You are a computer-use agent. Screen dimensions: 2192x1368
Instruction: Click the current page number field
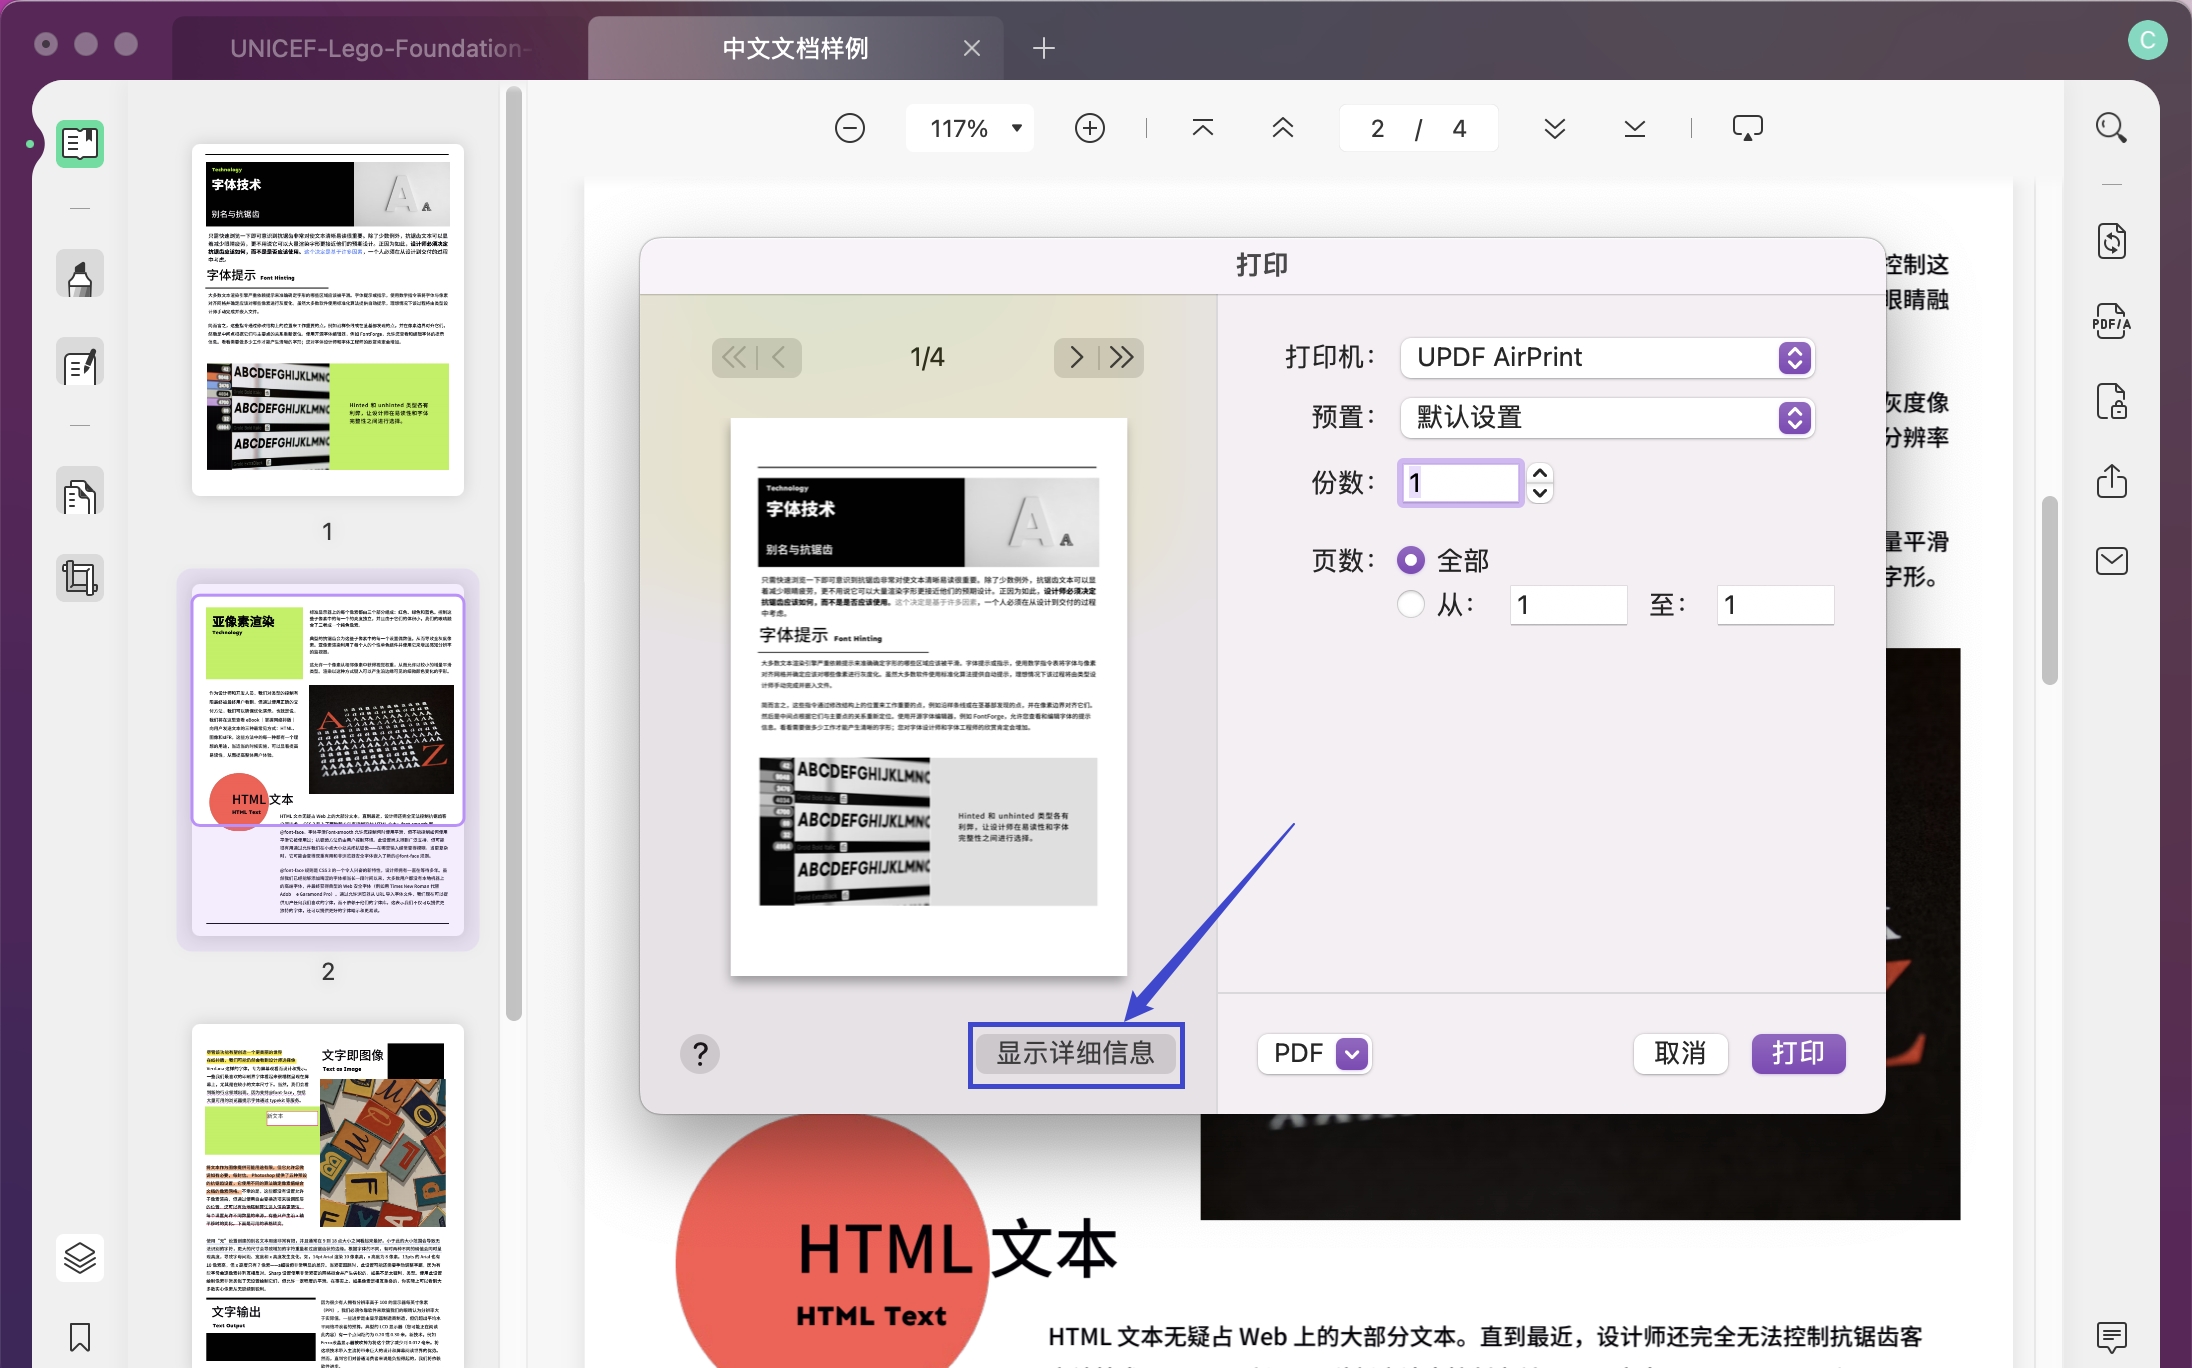pyautogui.click(x=1377, y=128)
